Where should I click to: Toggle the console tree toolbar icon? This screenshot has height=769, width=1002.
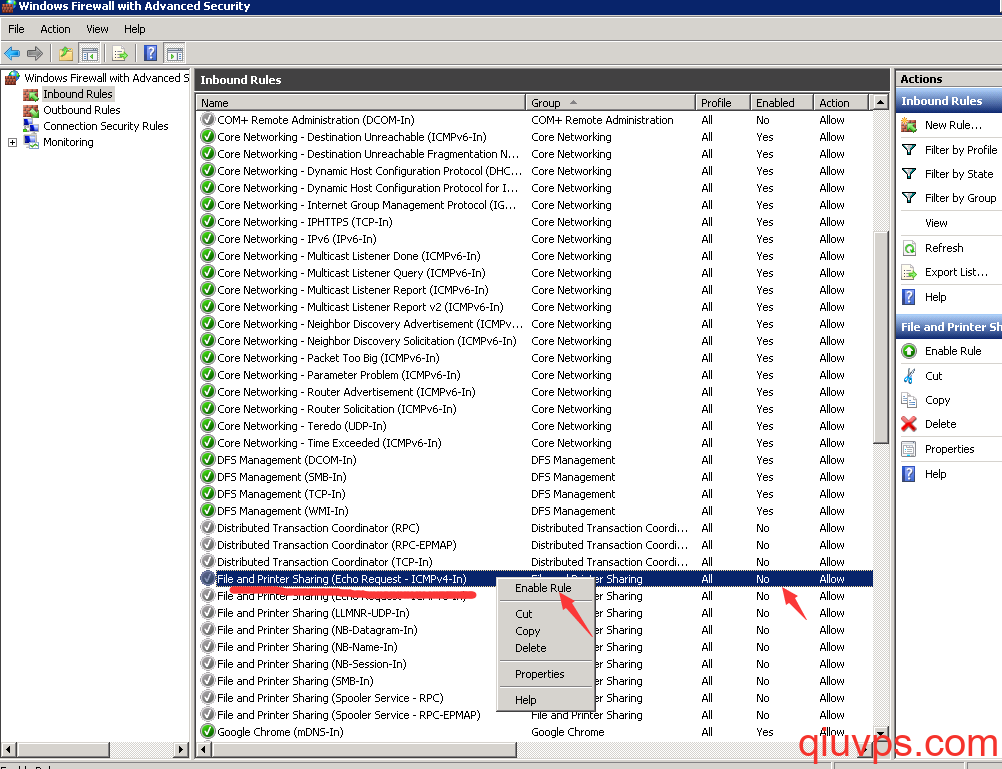(x=89, y=54)
